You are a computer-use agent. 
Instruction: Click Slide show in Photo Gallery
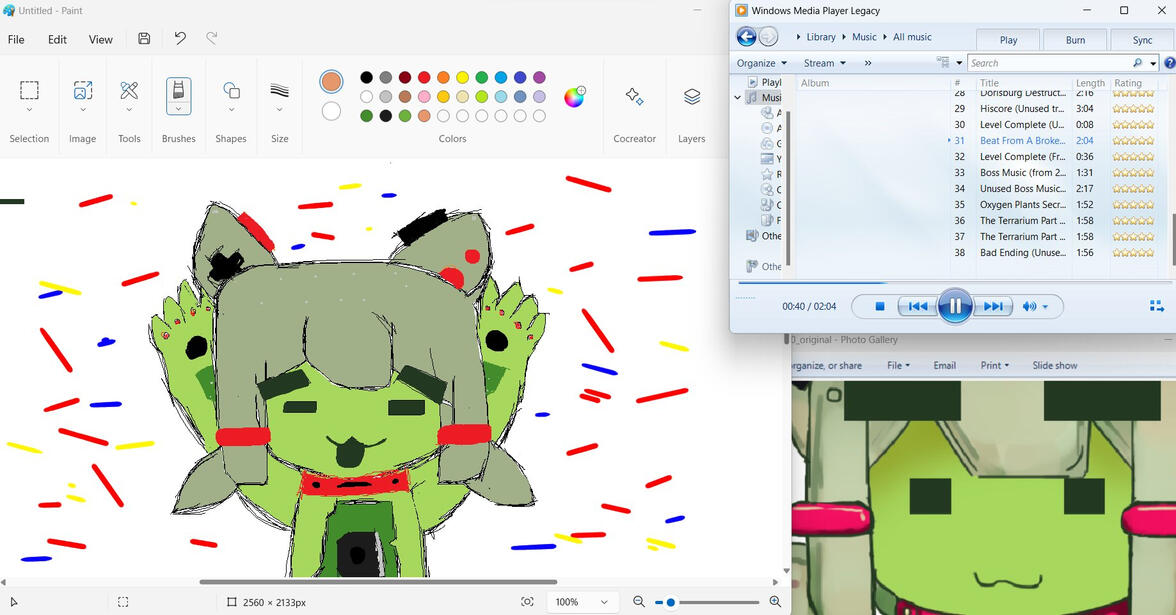click(1054, 366)
